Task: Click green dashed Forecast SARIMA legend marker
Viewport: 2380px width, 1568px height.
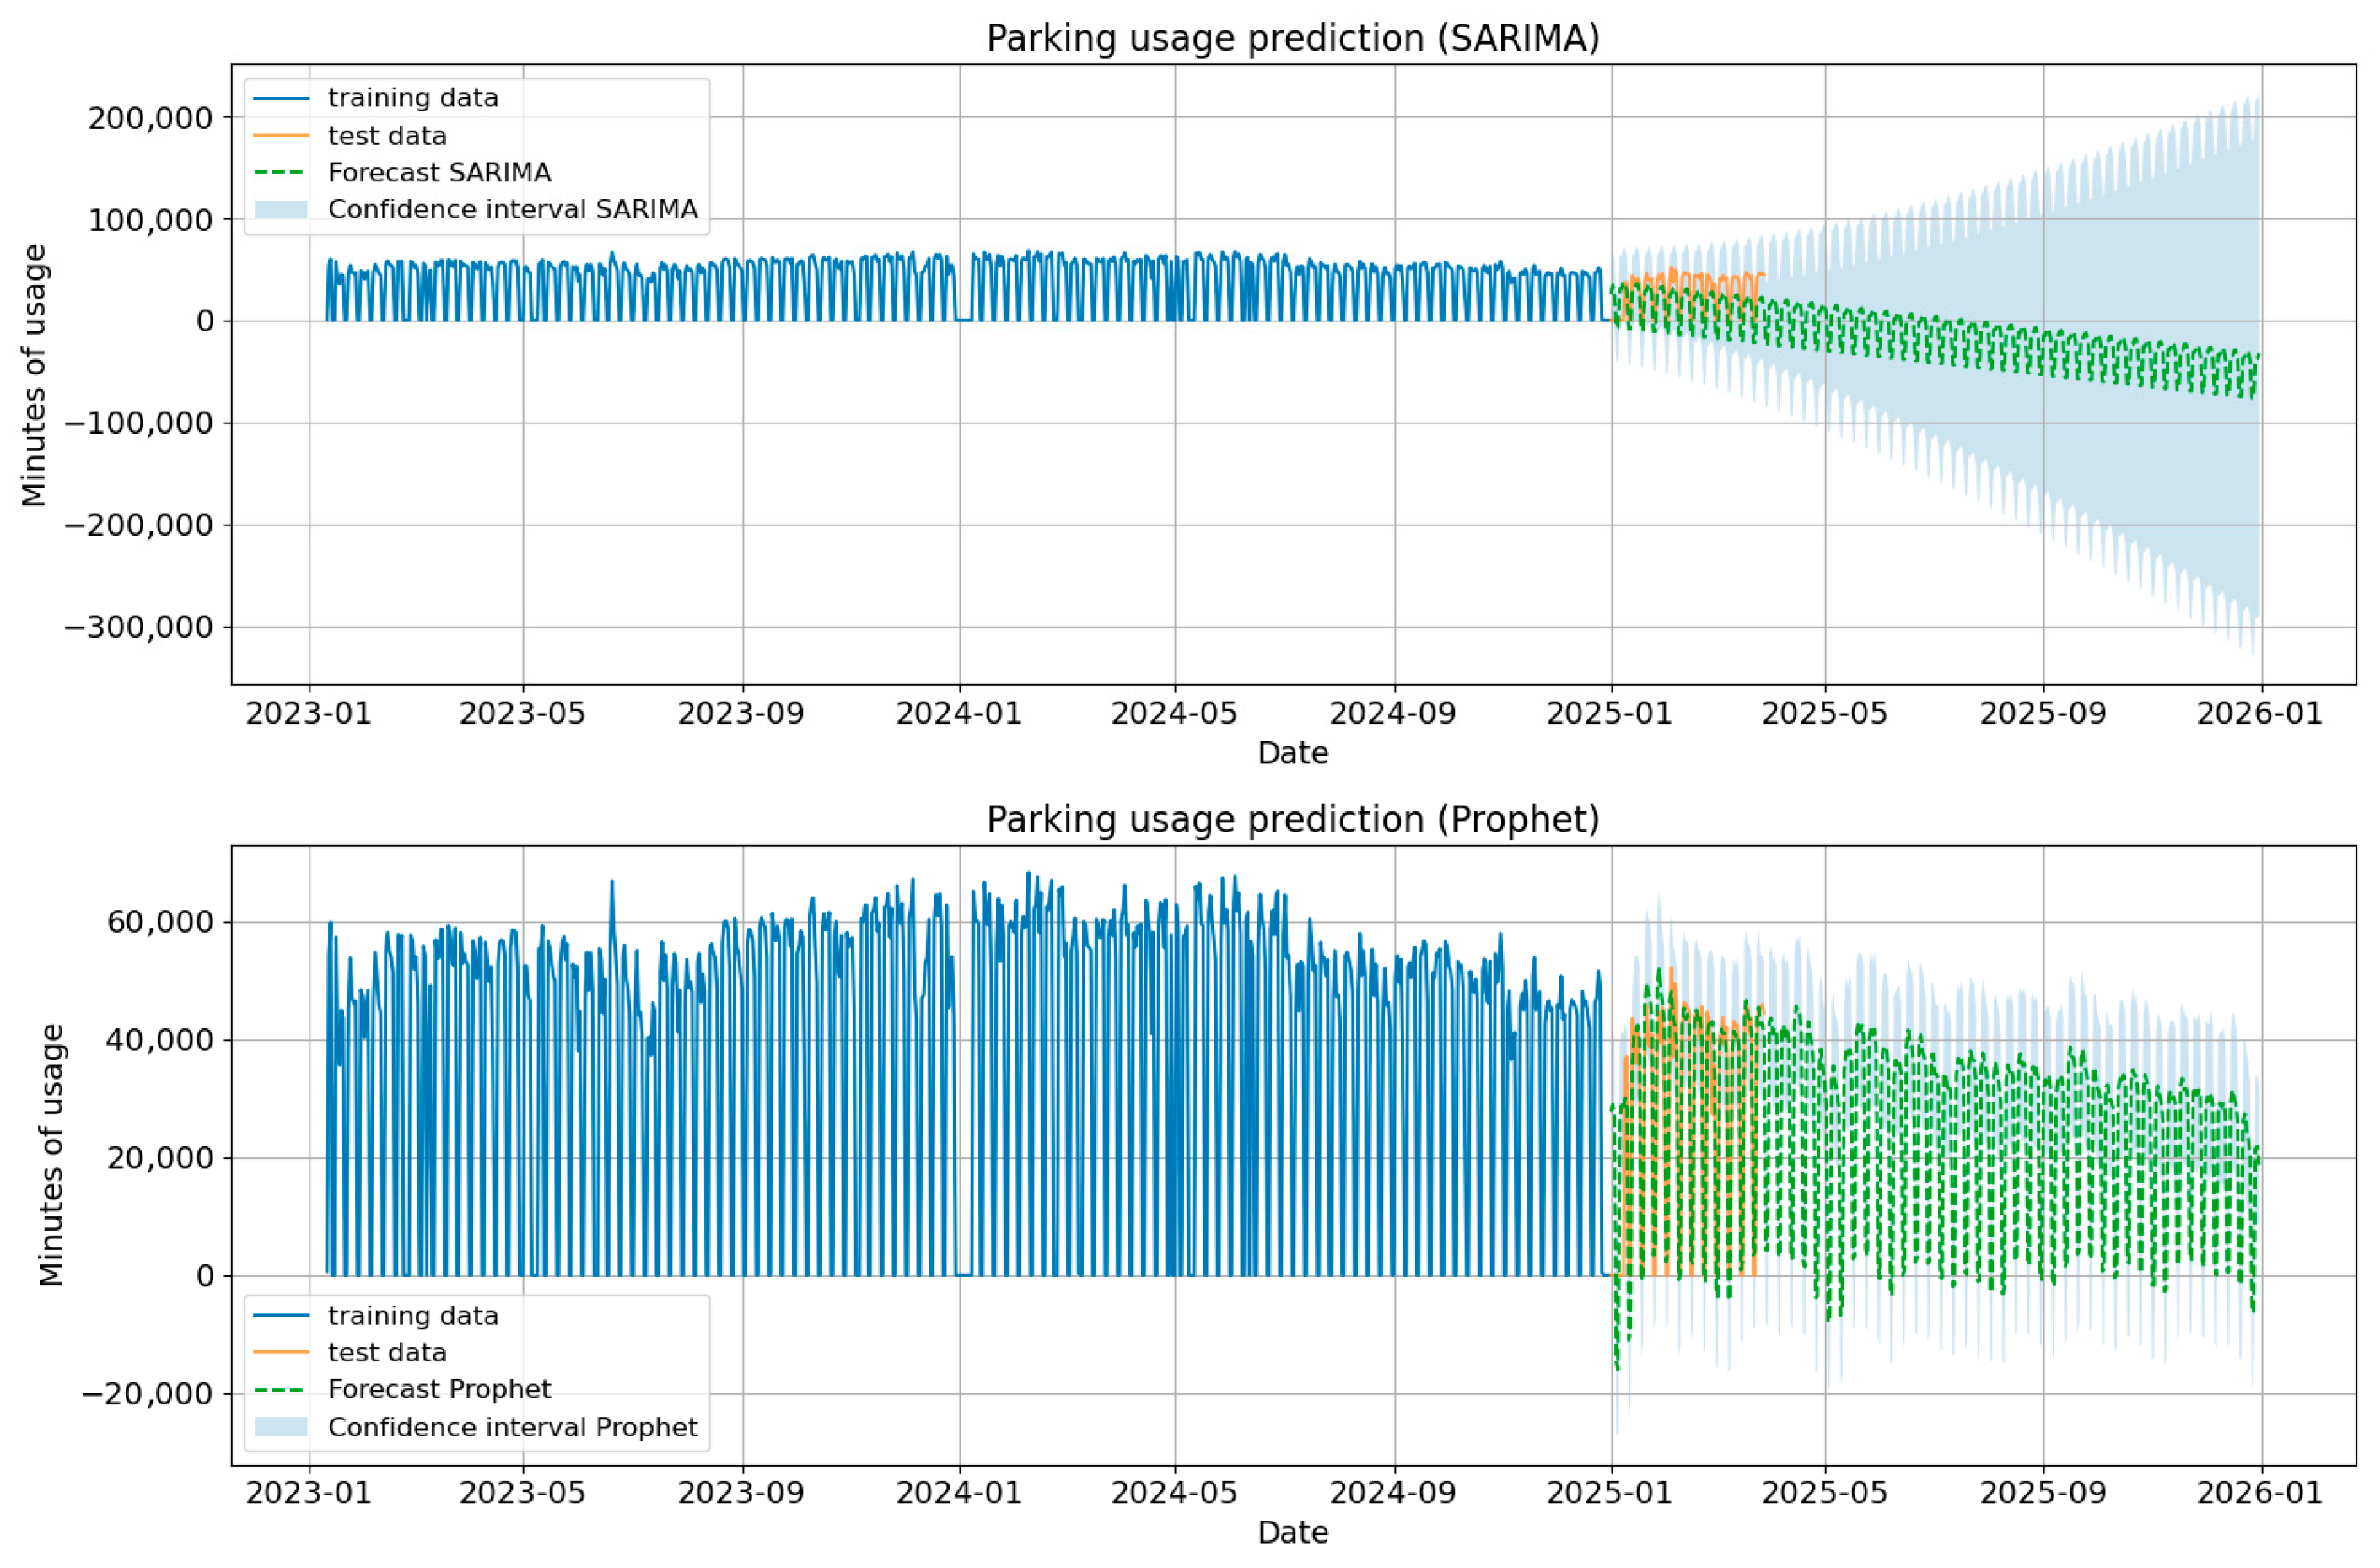Action: point(281,172)
